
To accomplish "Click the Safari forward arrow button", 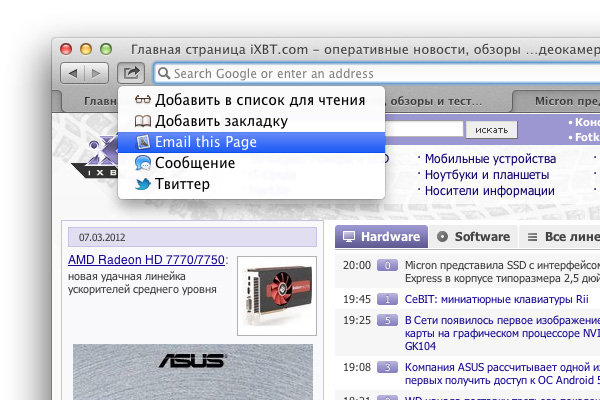I will pyautogui.click(x=96, y=73).
